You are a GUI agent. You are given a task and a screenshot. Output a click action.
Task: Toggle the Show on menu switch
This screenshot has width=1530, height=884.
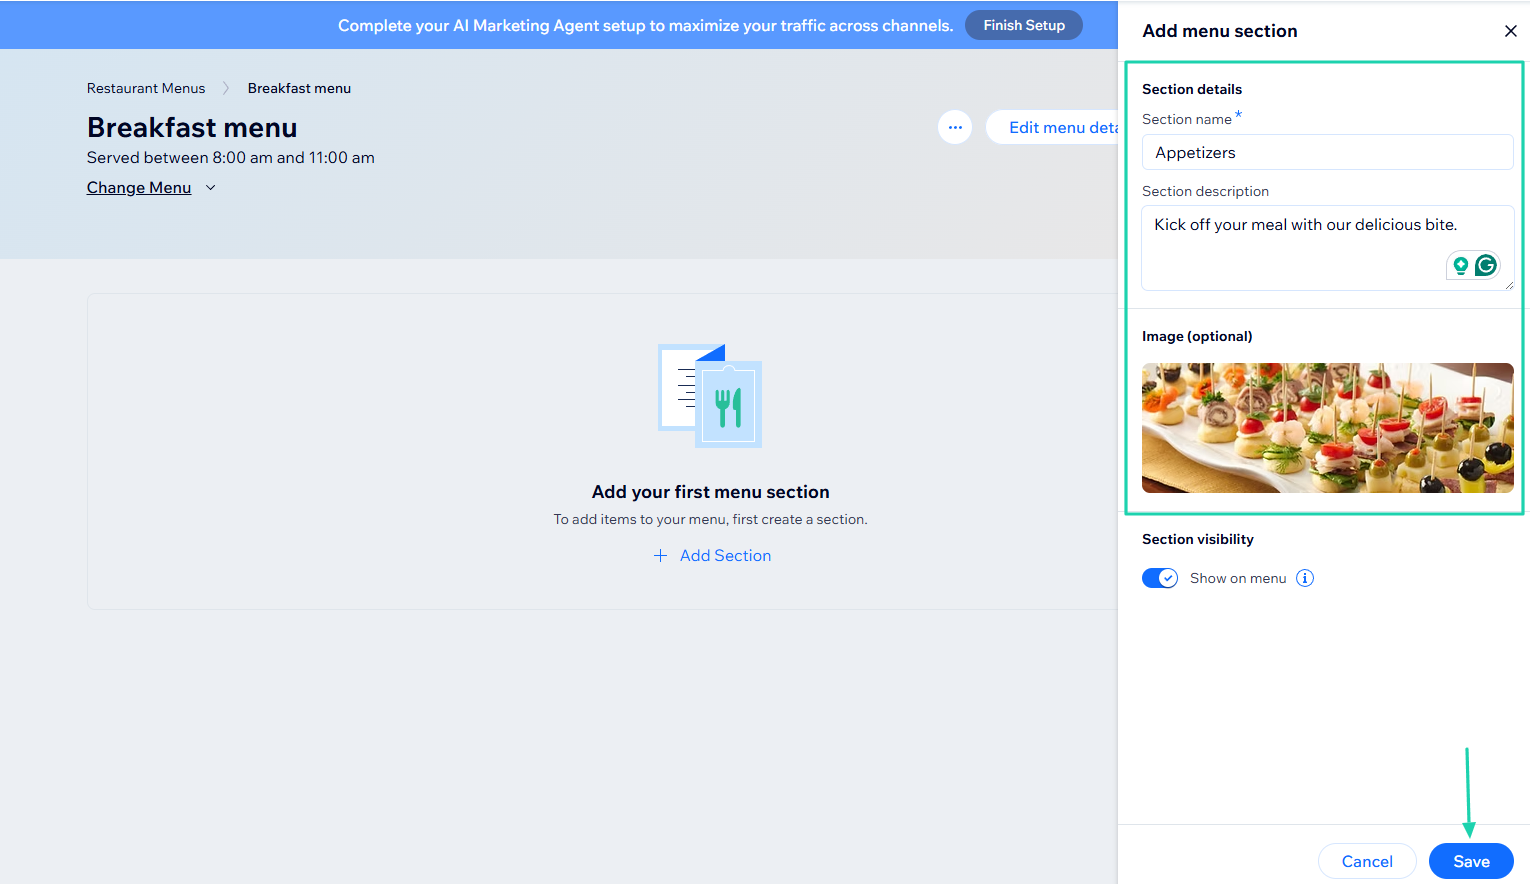pyautogui.click(x=1160, y=578)
